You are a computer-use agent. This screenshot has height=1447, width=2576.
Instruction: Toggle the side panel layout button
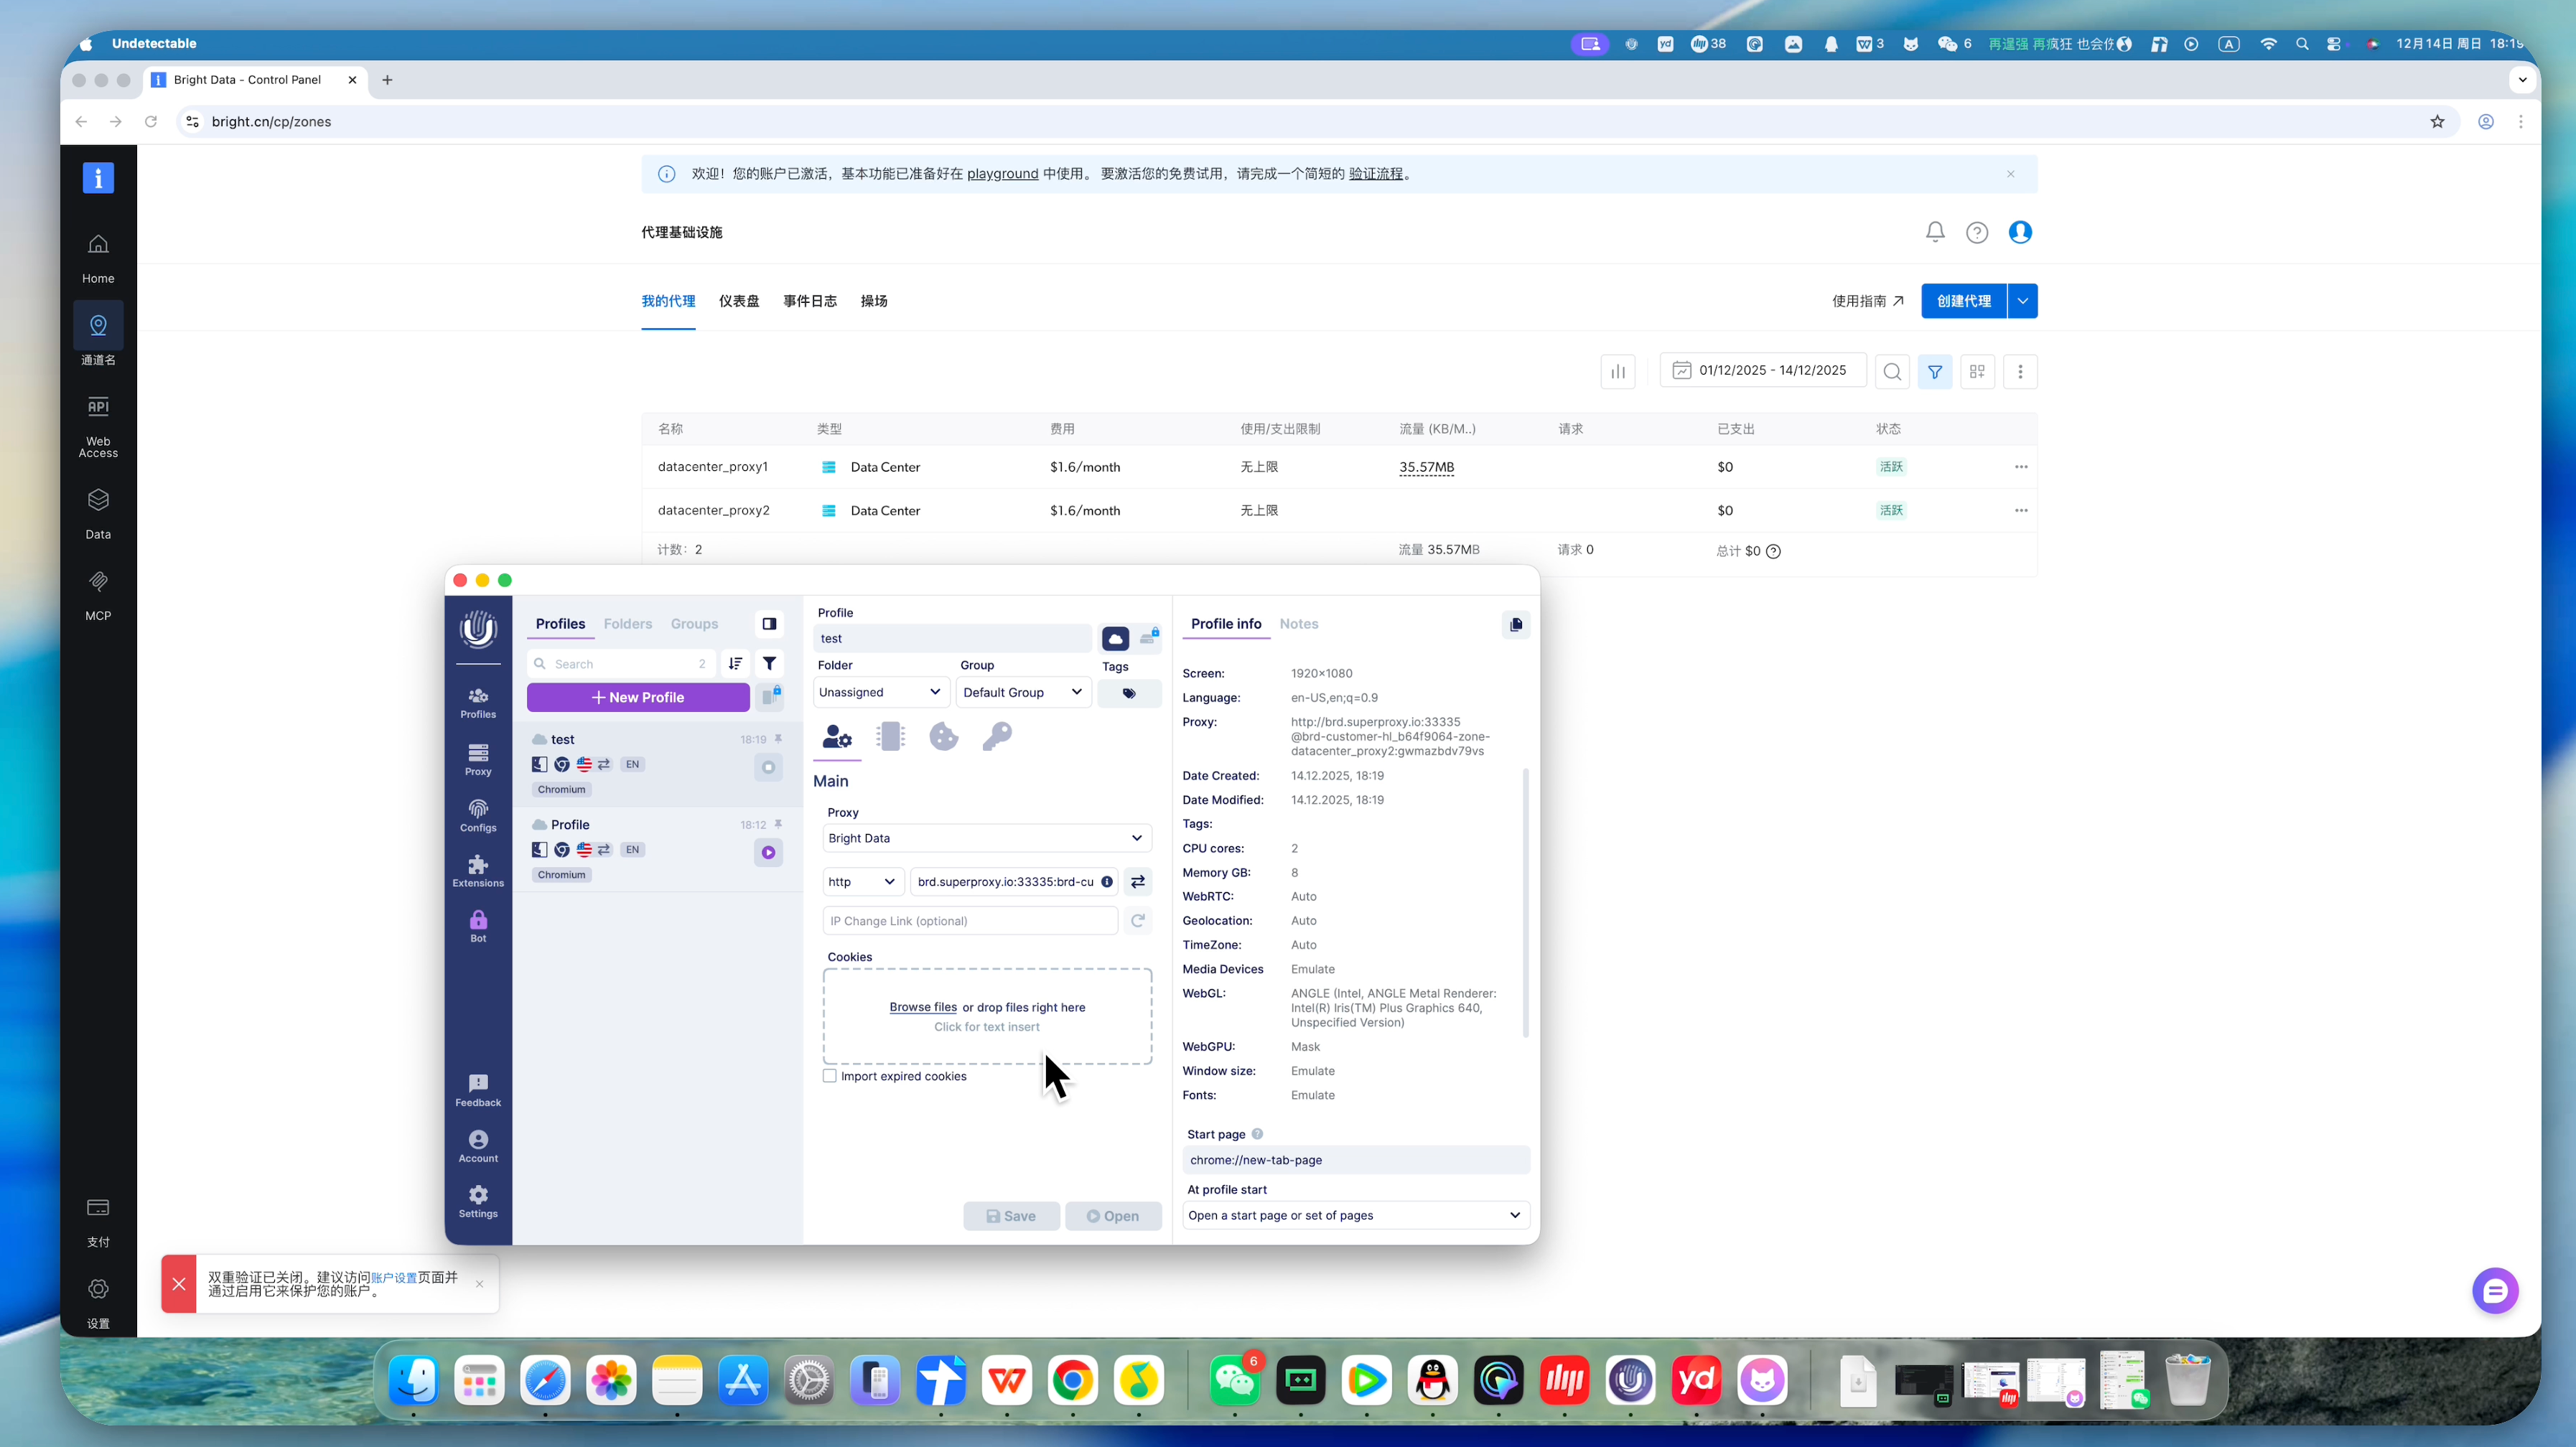(769, 623)
